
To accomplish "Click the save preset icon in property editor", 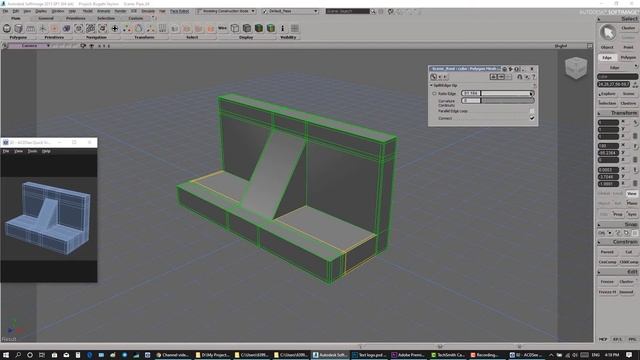I will [x=501, y=77].
